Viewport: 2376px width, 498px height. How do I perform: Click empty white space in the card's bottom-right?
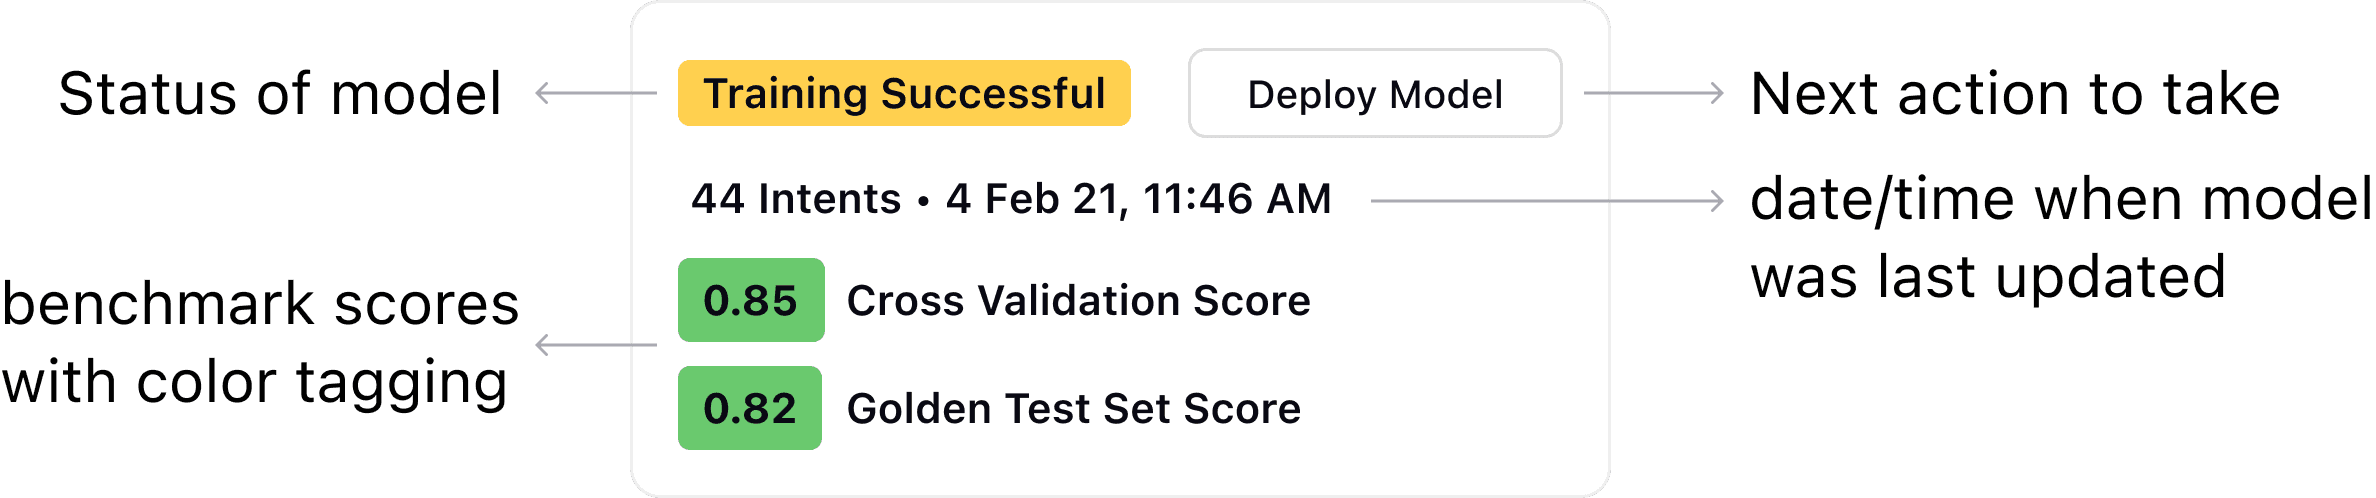[1480, 420]
